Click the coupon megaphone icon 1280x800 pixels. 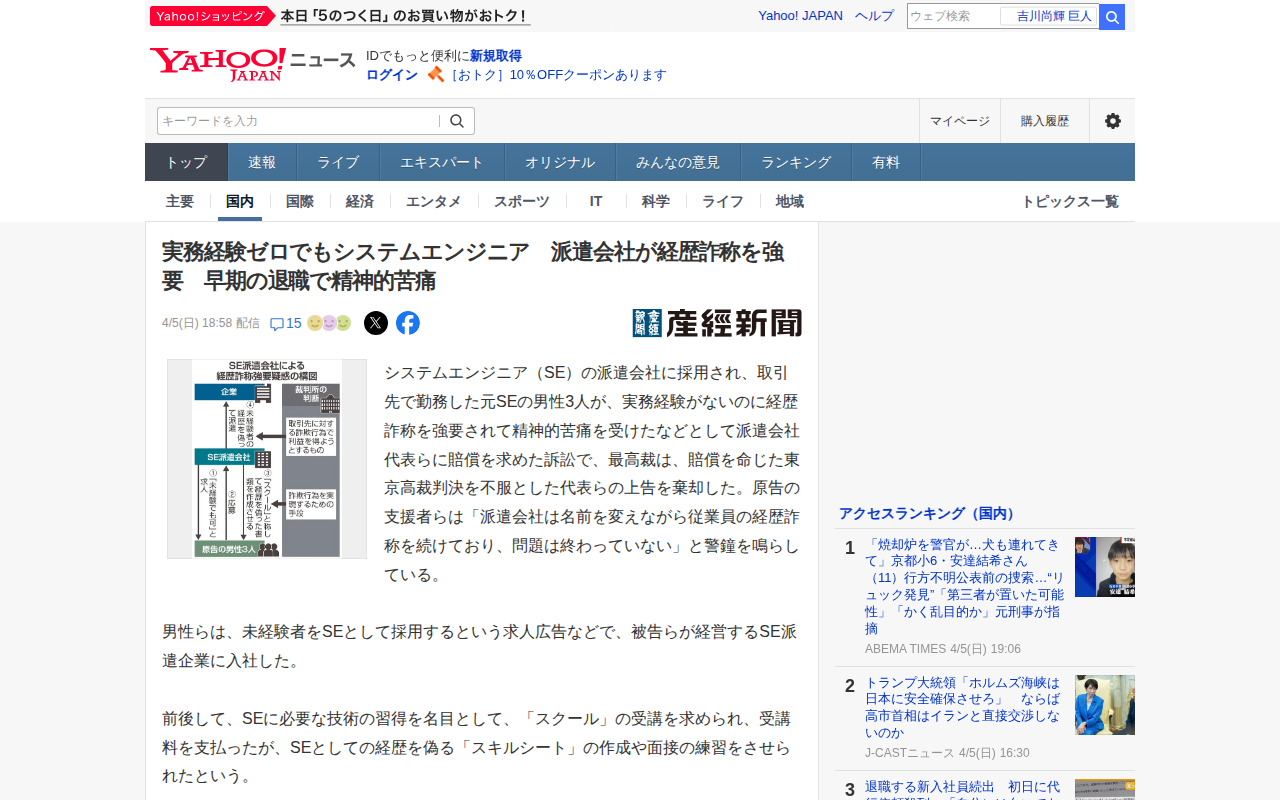[435, 74]
